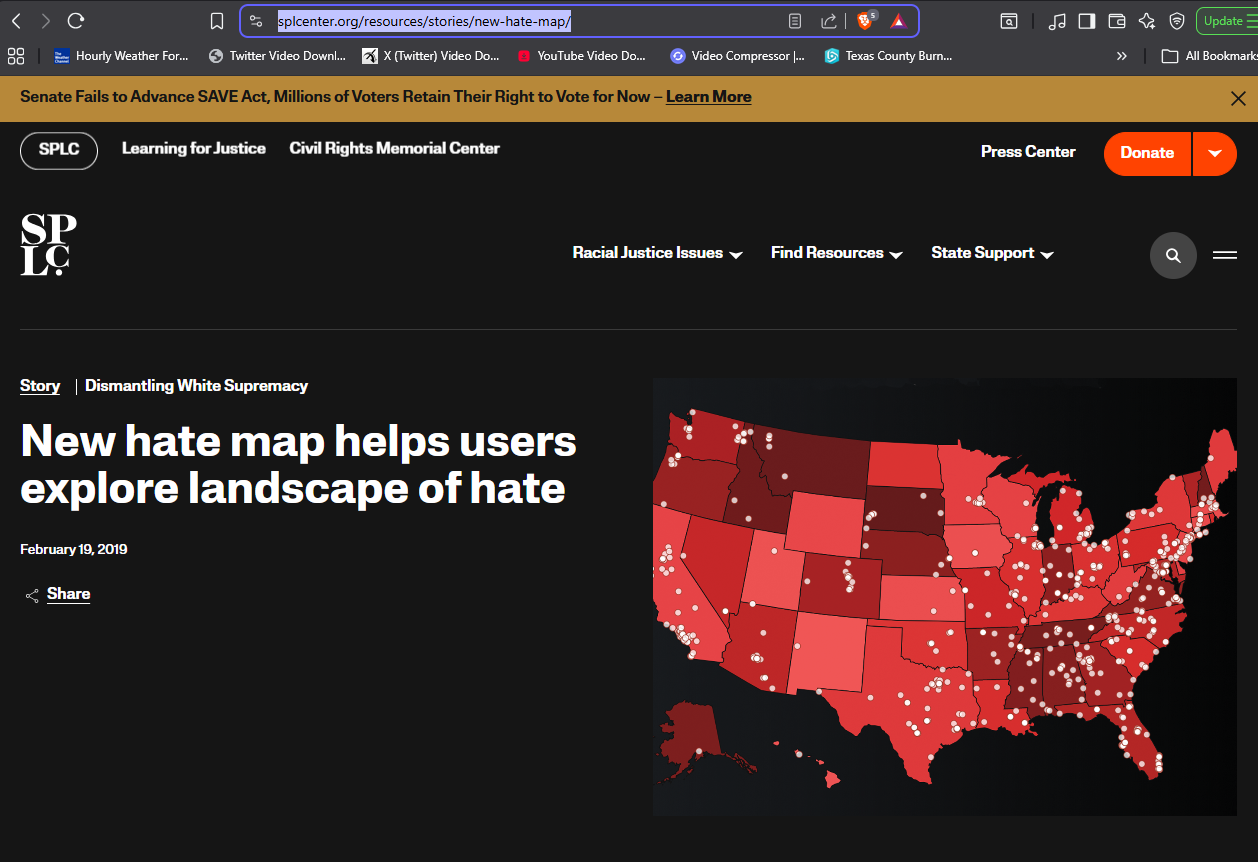Open the hamburger menu on SPLC site
The image size is (1258, 862).
coord(1225,256)
